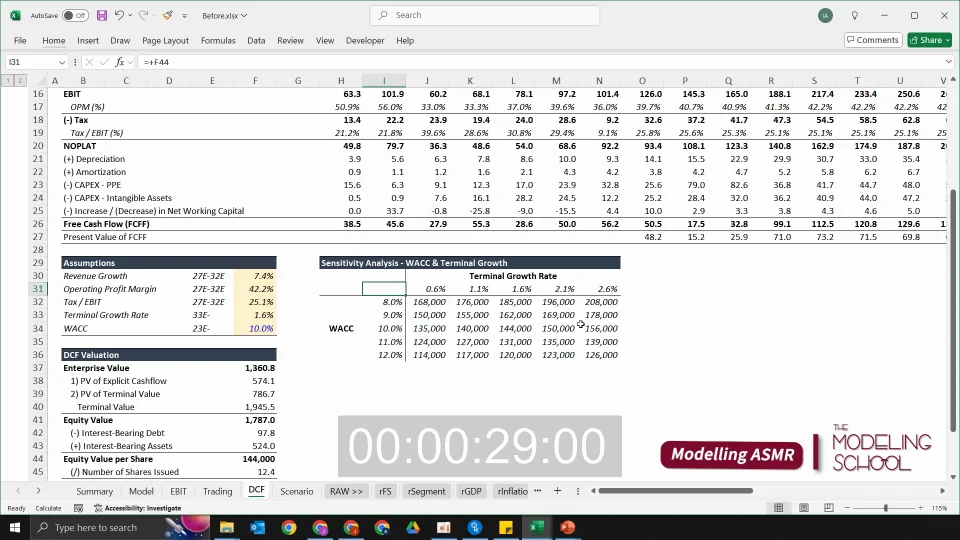
Task: Expand the formula bar chevron
Action: pyautogui.click(x=948, y=62)
